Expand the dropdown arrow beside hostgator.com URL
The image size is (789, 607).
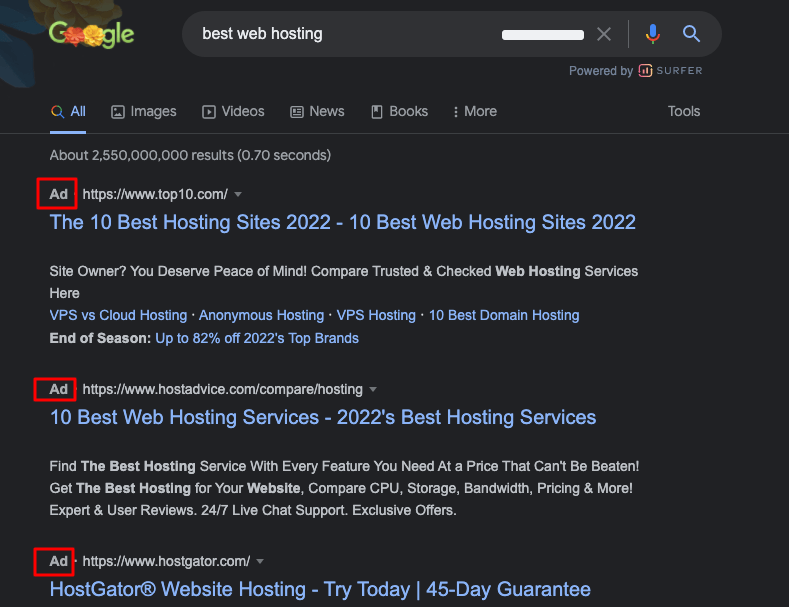260,561
